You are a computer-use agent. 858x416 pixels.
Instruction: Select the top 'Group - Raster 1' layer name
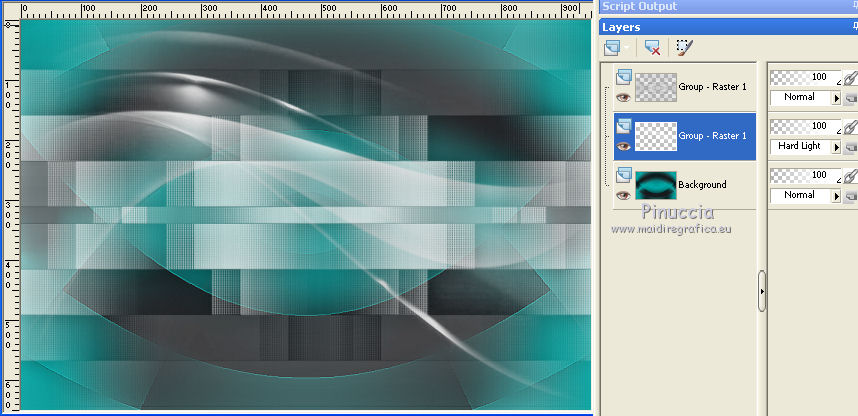(x=712, y=86)
